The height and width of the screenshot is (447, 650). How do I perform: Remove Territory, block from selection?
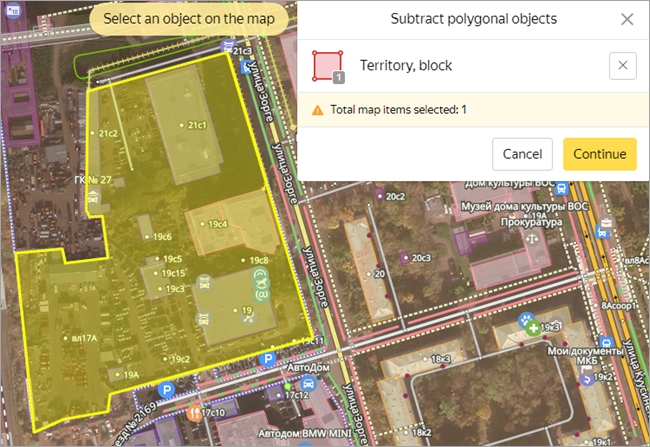622,65
